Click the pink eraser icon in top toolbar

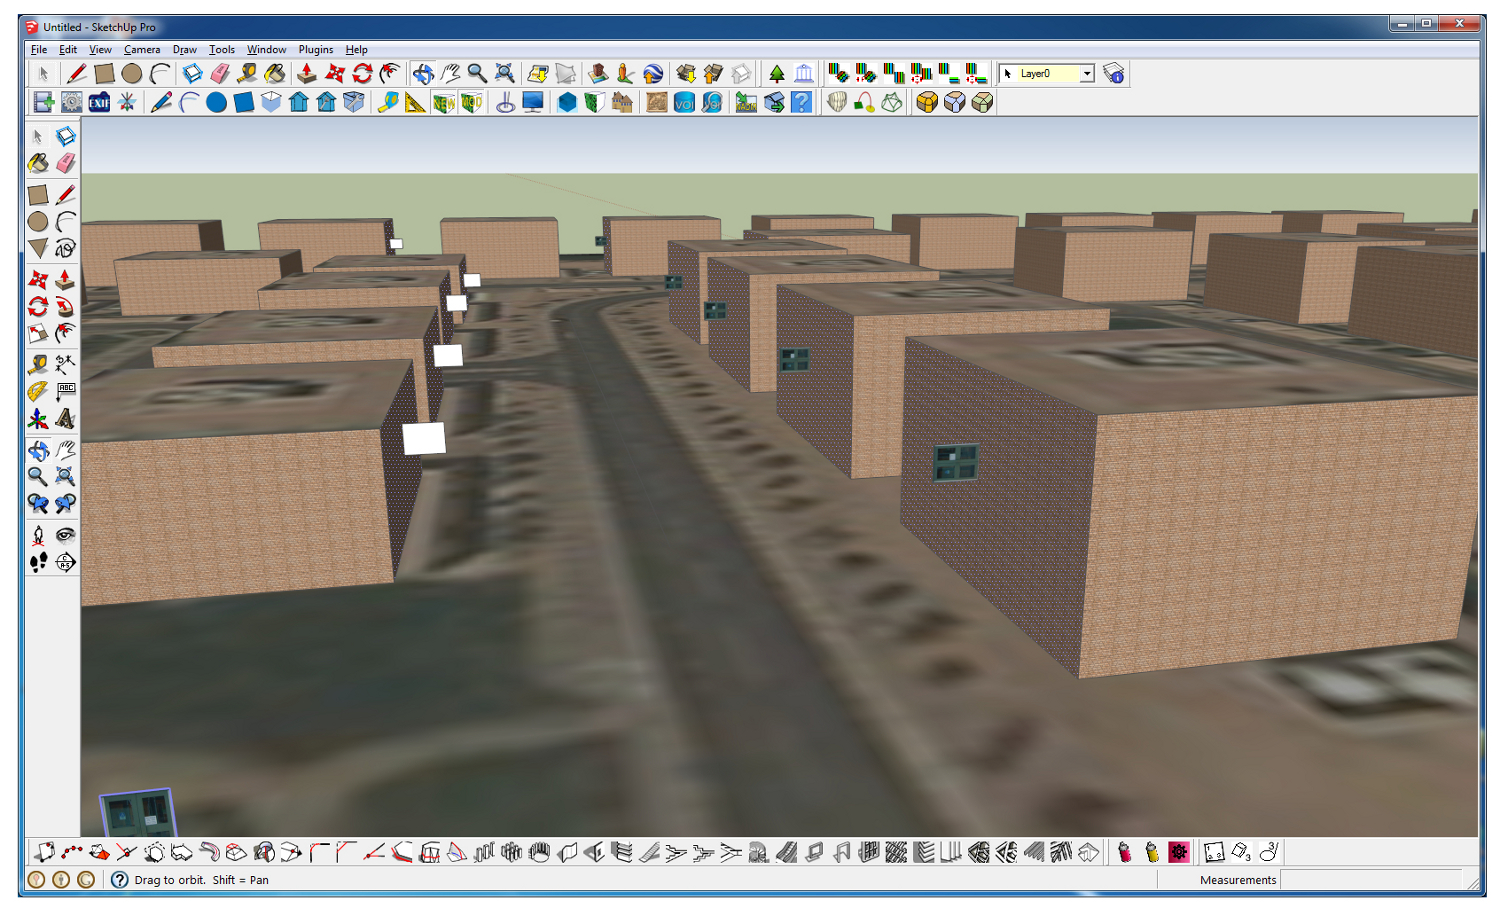pos(220,74)
